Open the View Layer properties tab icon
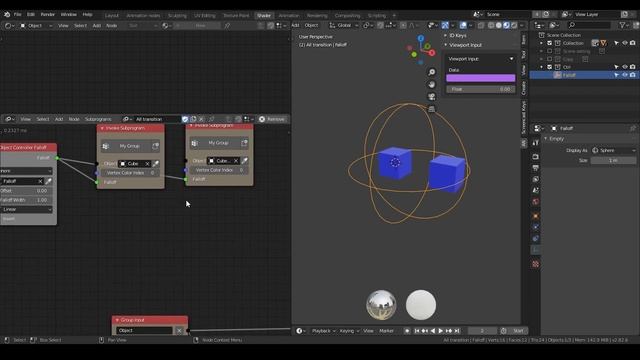 pos(536,179)
